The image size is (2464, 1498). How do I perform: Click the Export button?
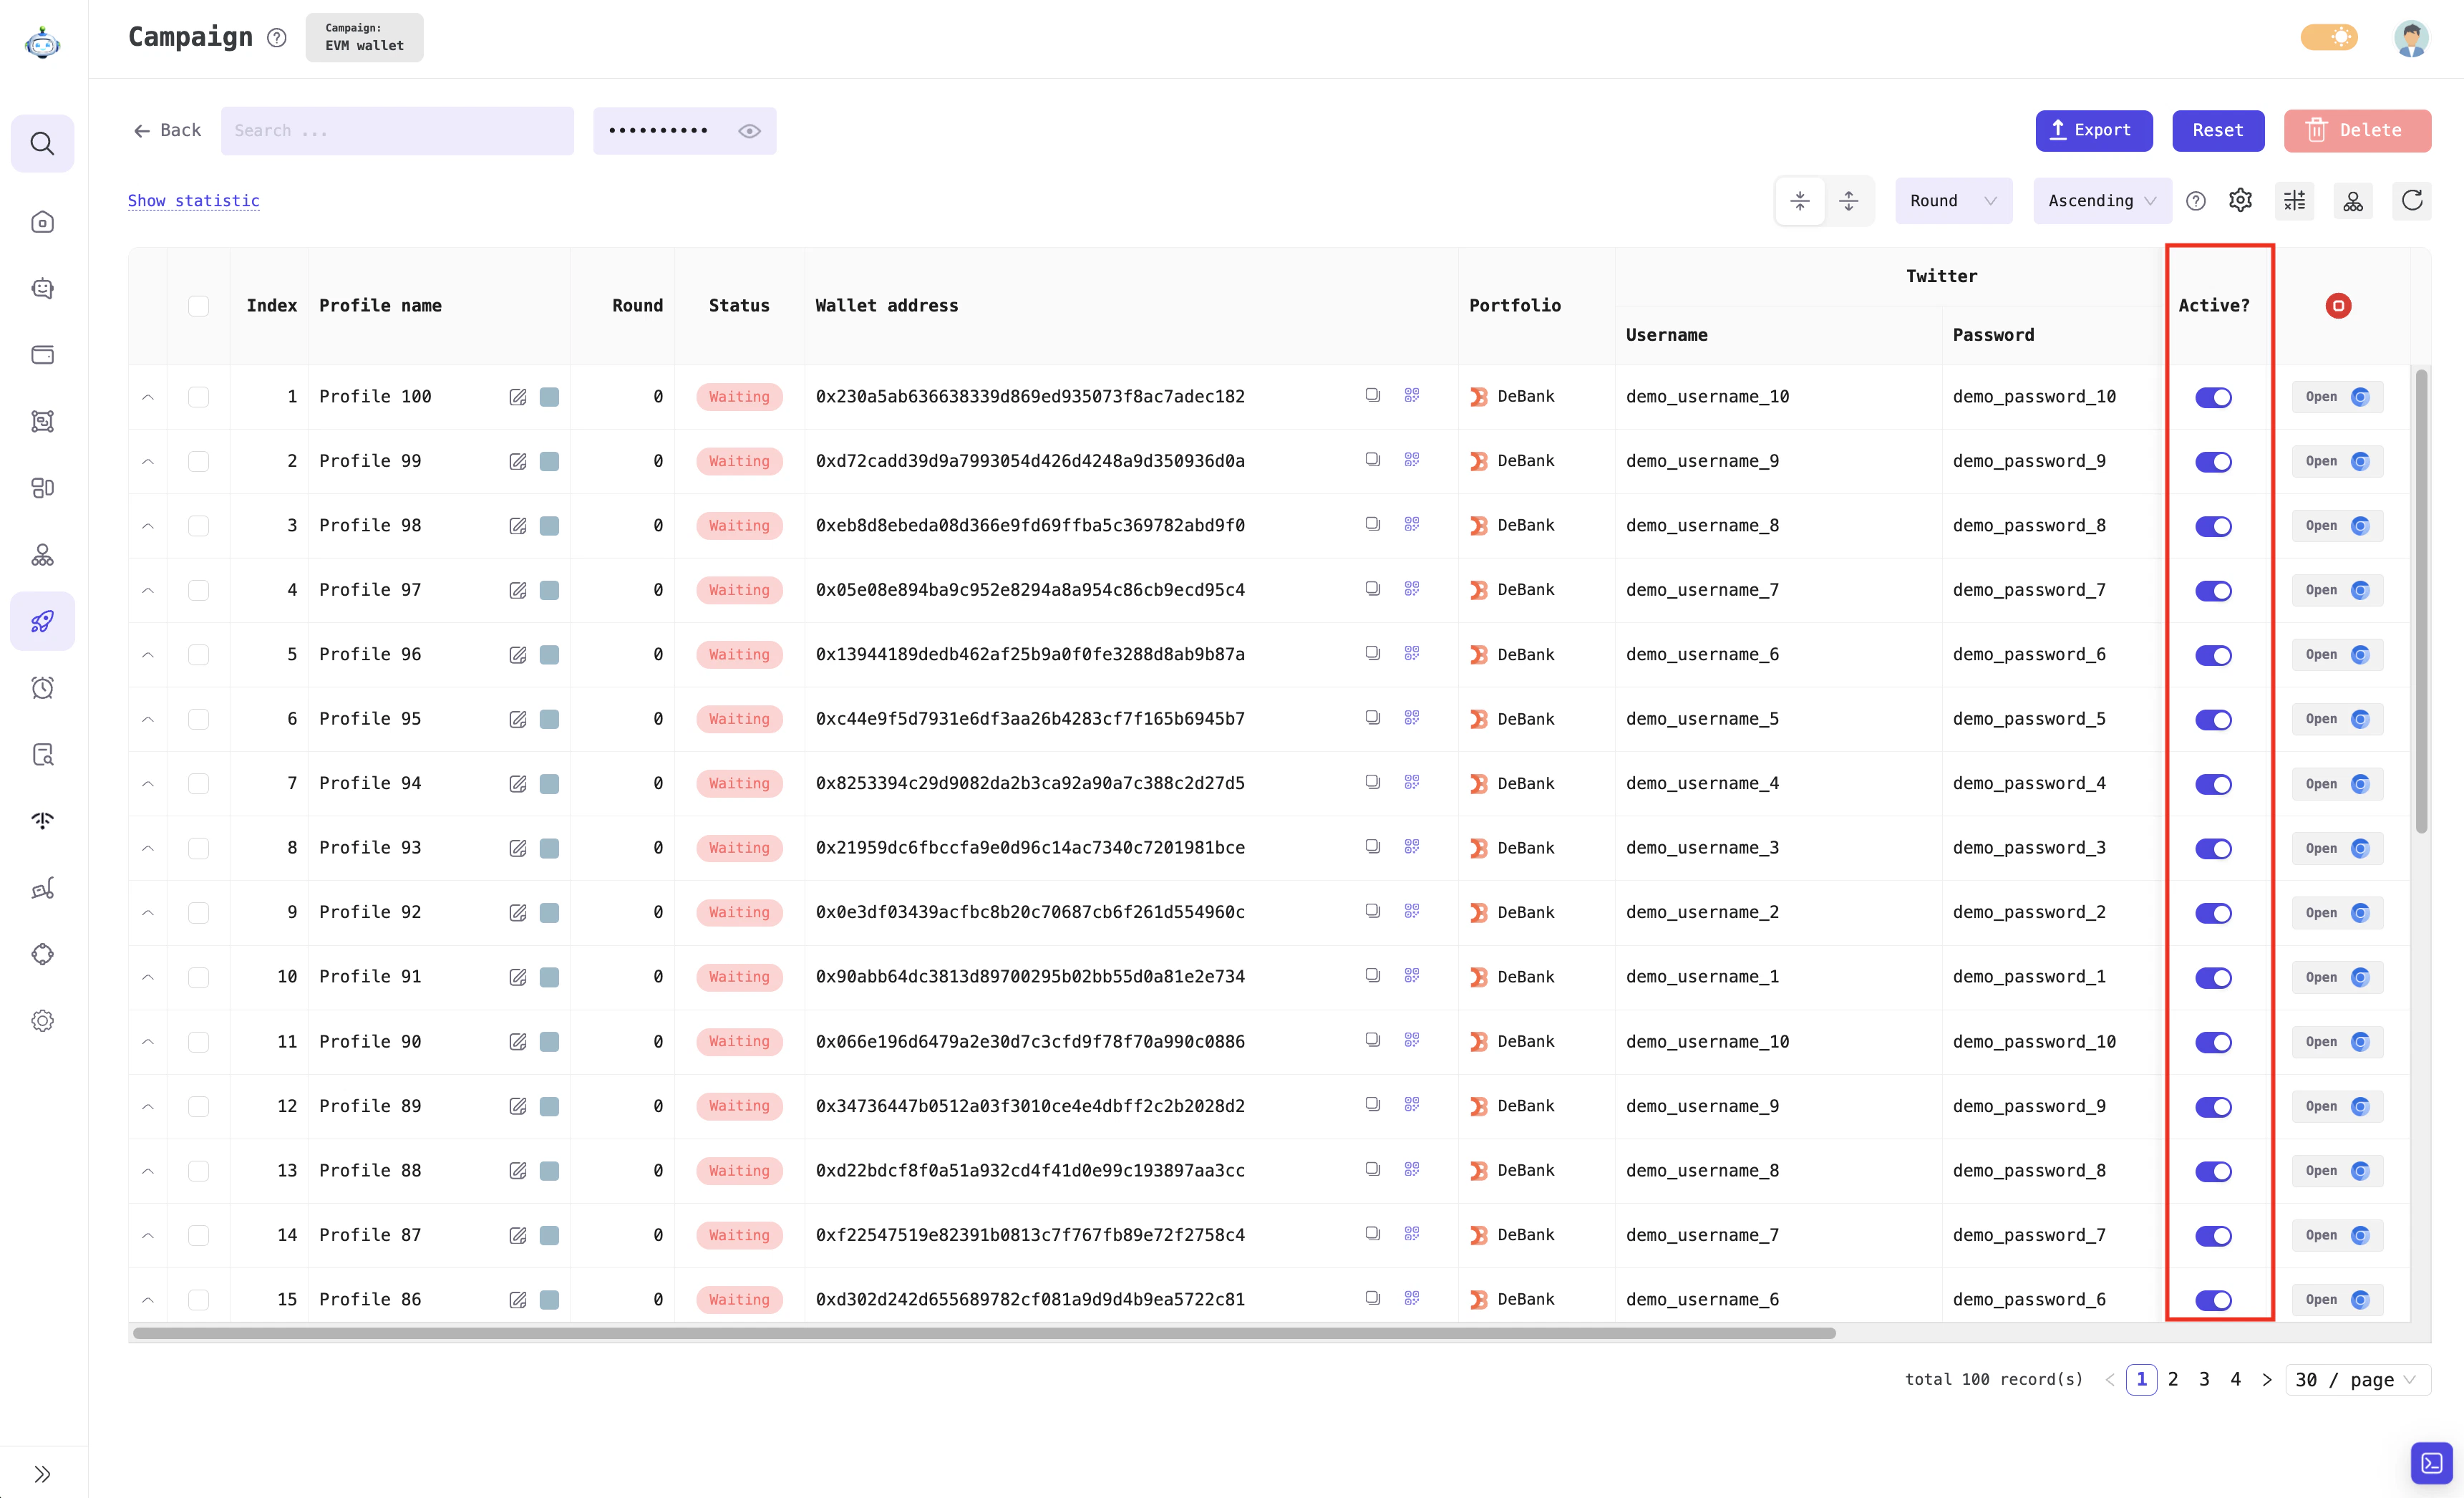(x=2094, y=130)
